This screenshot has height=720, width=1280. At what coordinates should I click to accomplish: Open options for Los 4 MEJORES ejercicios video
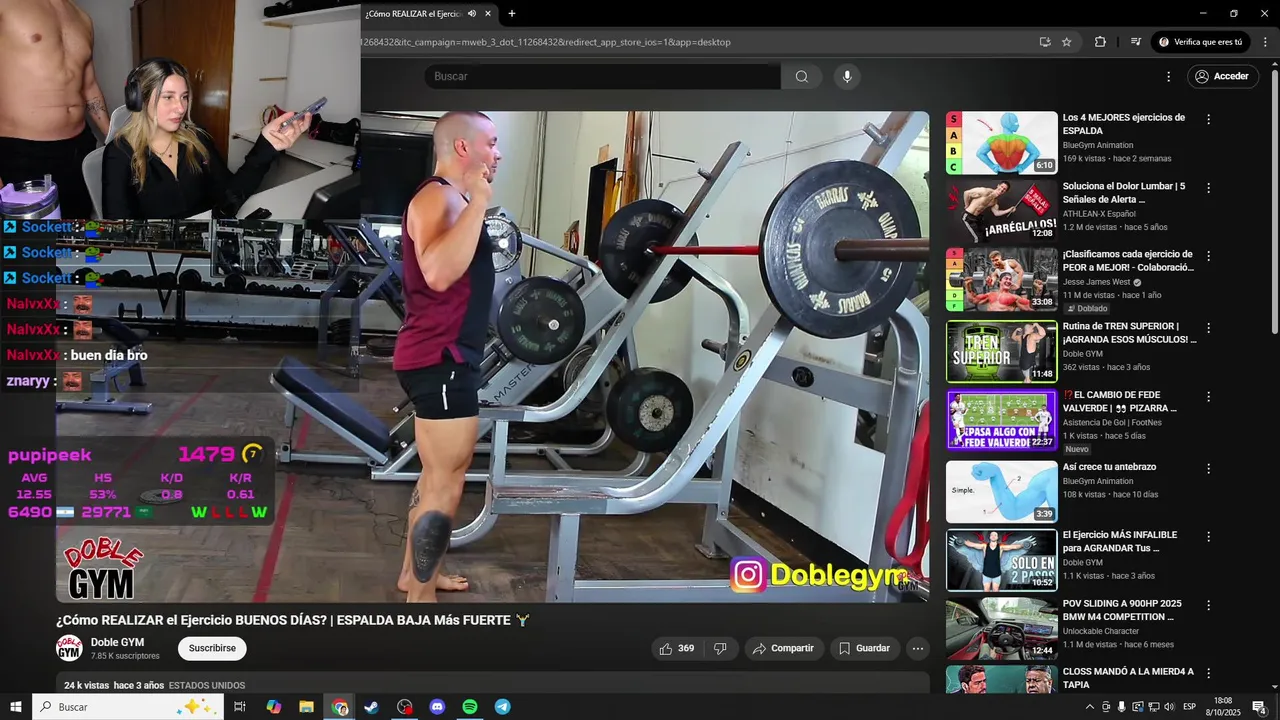pyautogui.click(x=1208, y=119)
